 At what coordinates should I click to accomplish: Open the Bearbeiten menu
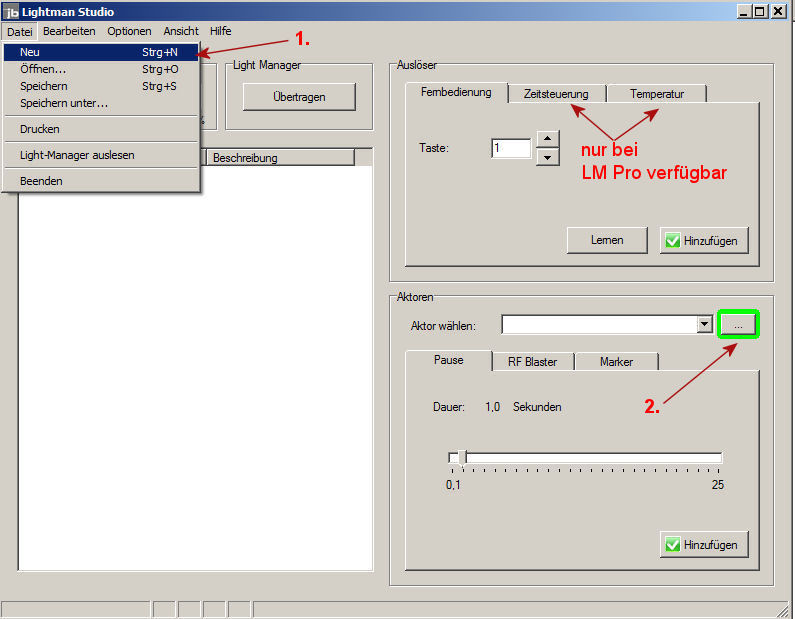(x=69, y=31)
